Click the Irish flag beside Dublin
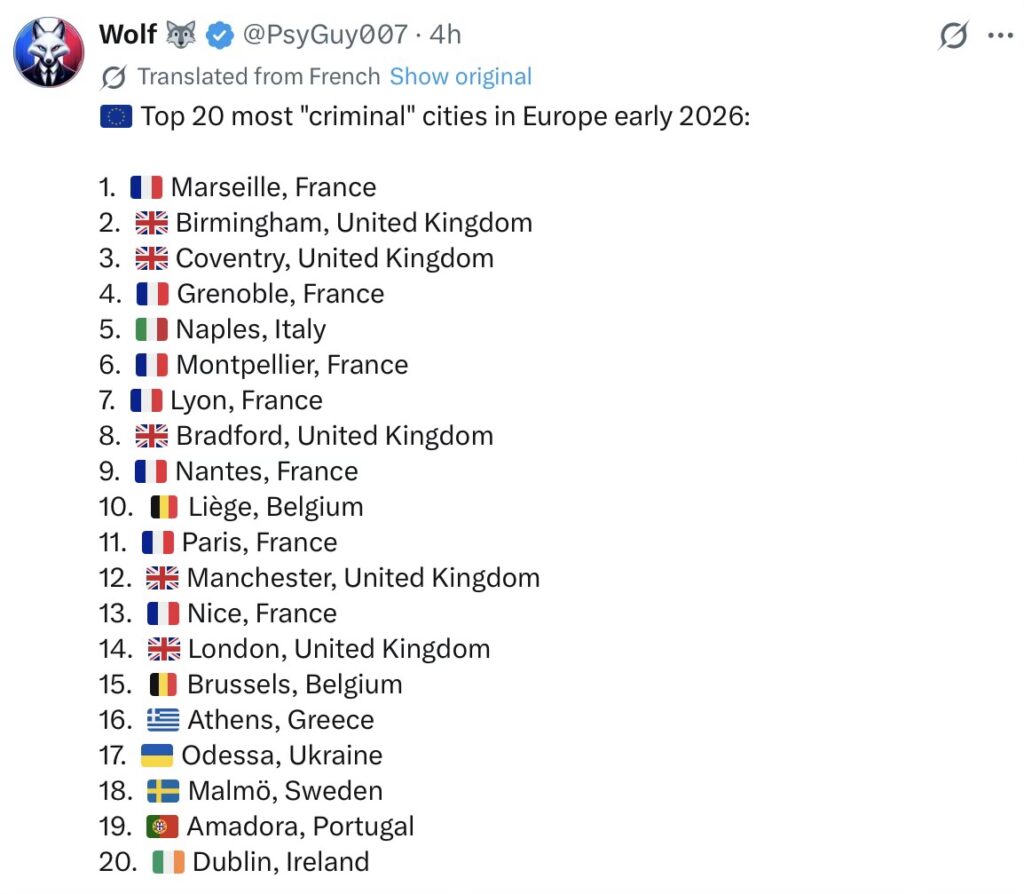This screenshot has width=1024, height=894. click(168, 862)
